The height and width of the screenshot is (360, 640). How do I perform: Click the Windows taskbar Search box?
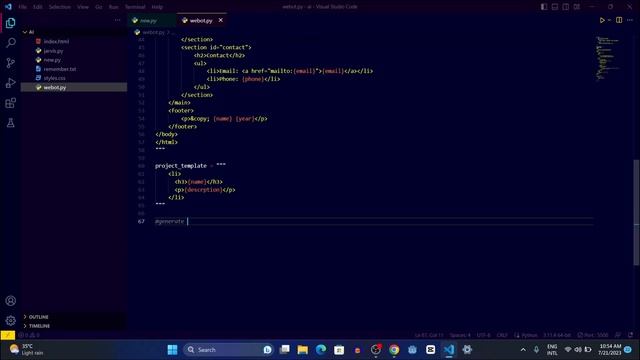pos(228,350)
